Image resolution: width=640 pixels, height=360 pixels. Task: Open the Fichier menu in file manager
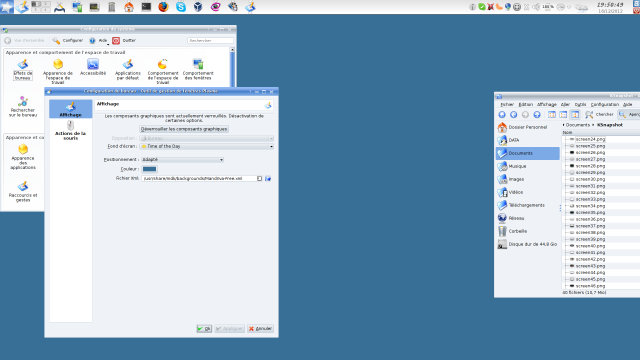pyautogui.click(x=507, y=104)
